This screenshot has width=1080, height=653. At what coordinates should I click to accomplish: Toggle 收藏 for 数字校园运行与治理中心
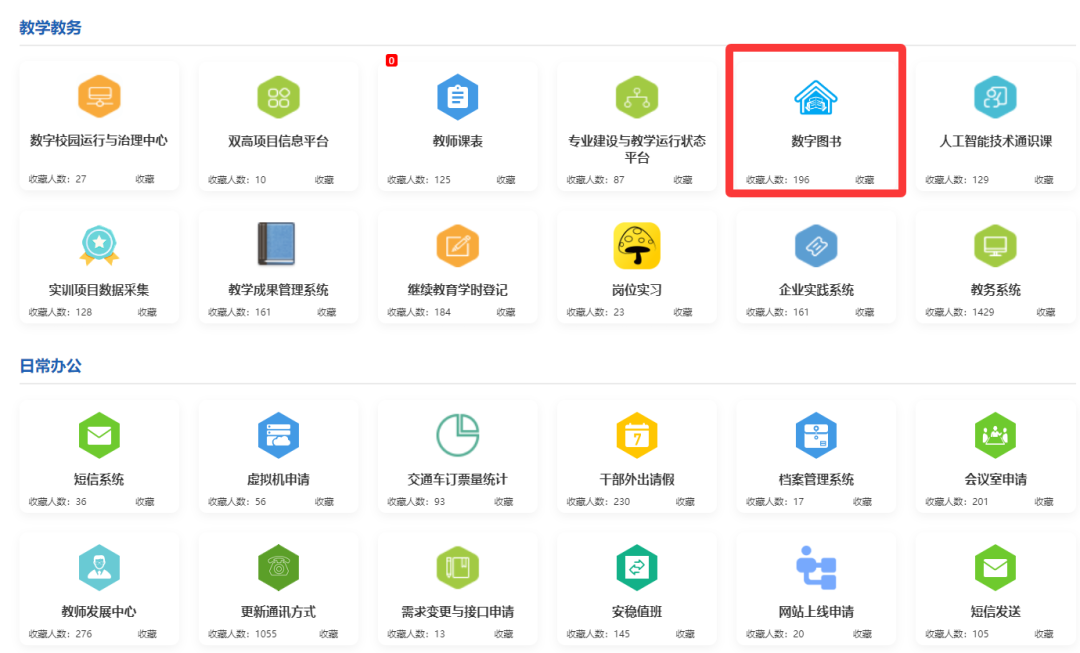(146, 180)
